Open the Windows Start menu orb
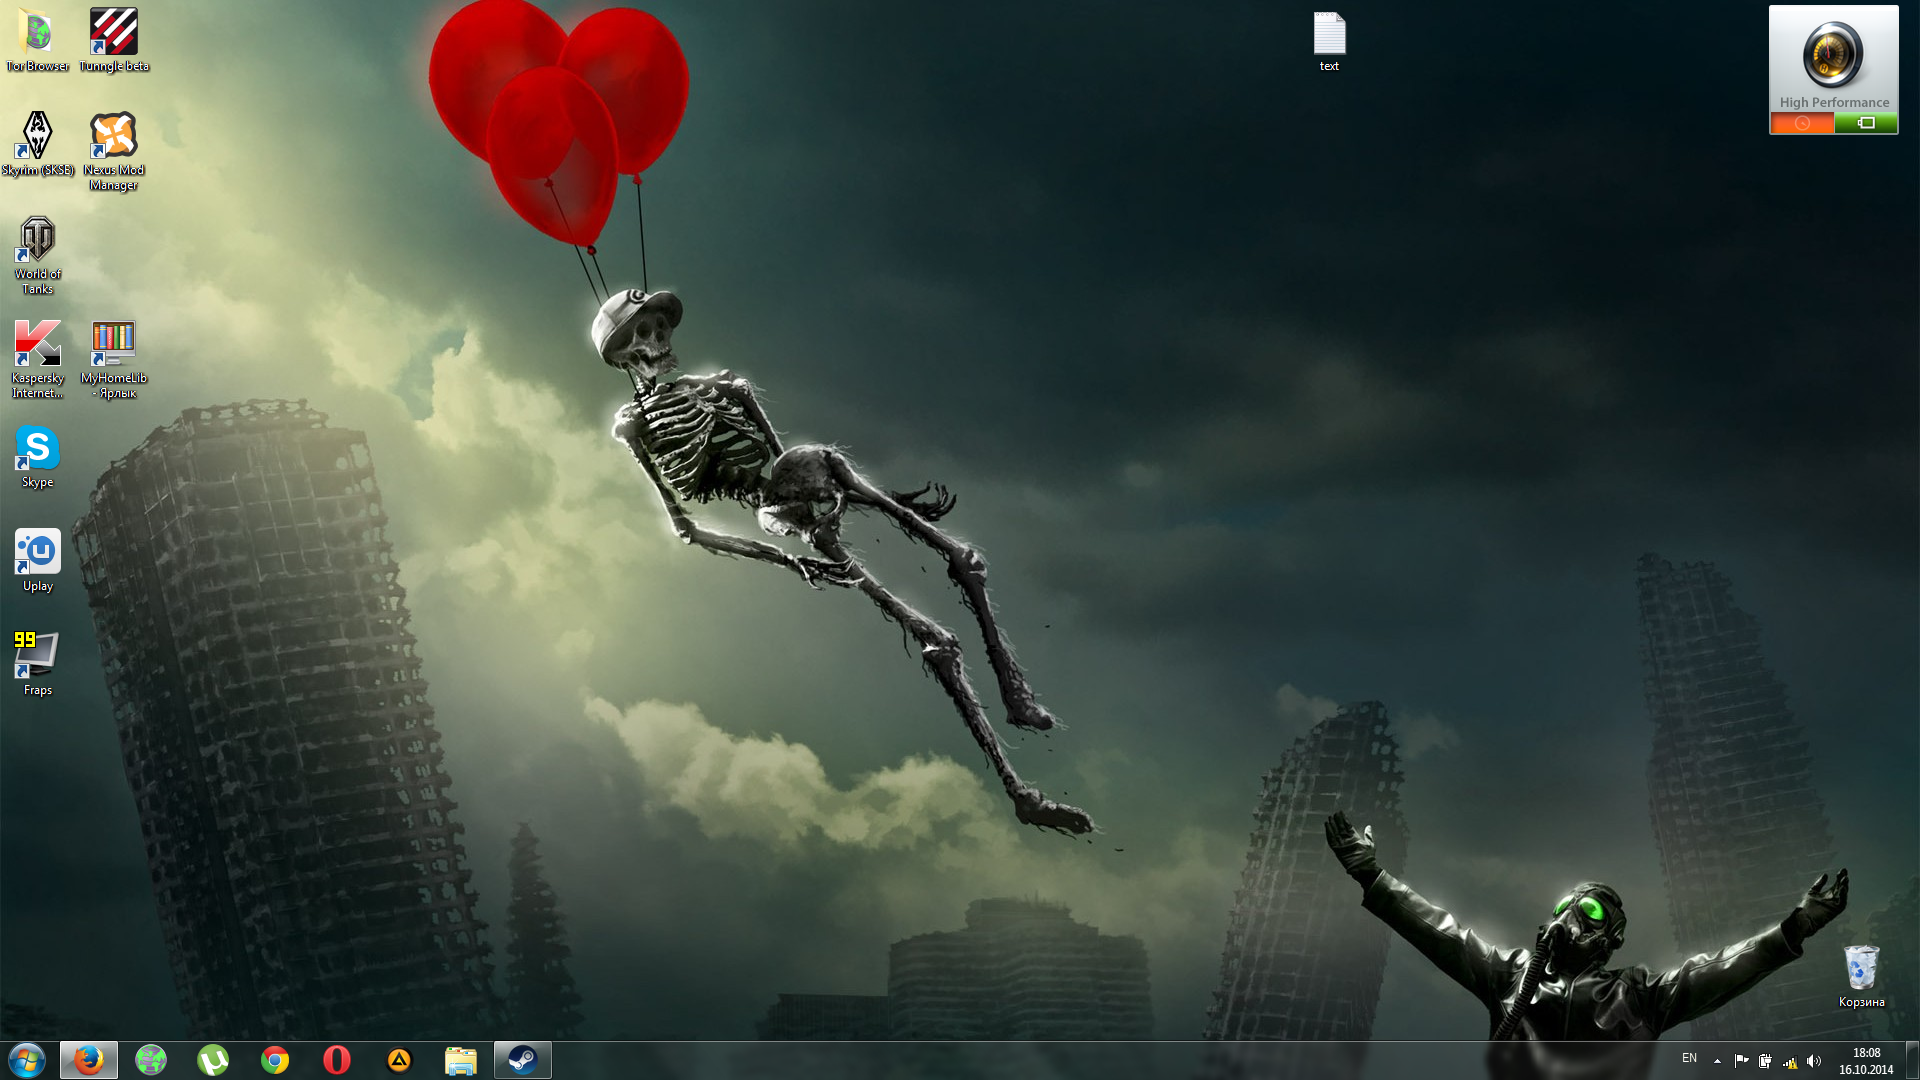The width and height of the screenshot is (1920, 1080). coord(27,1060)
